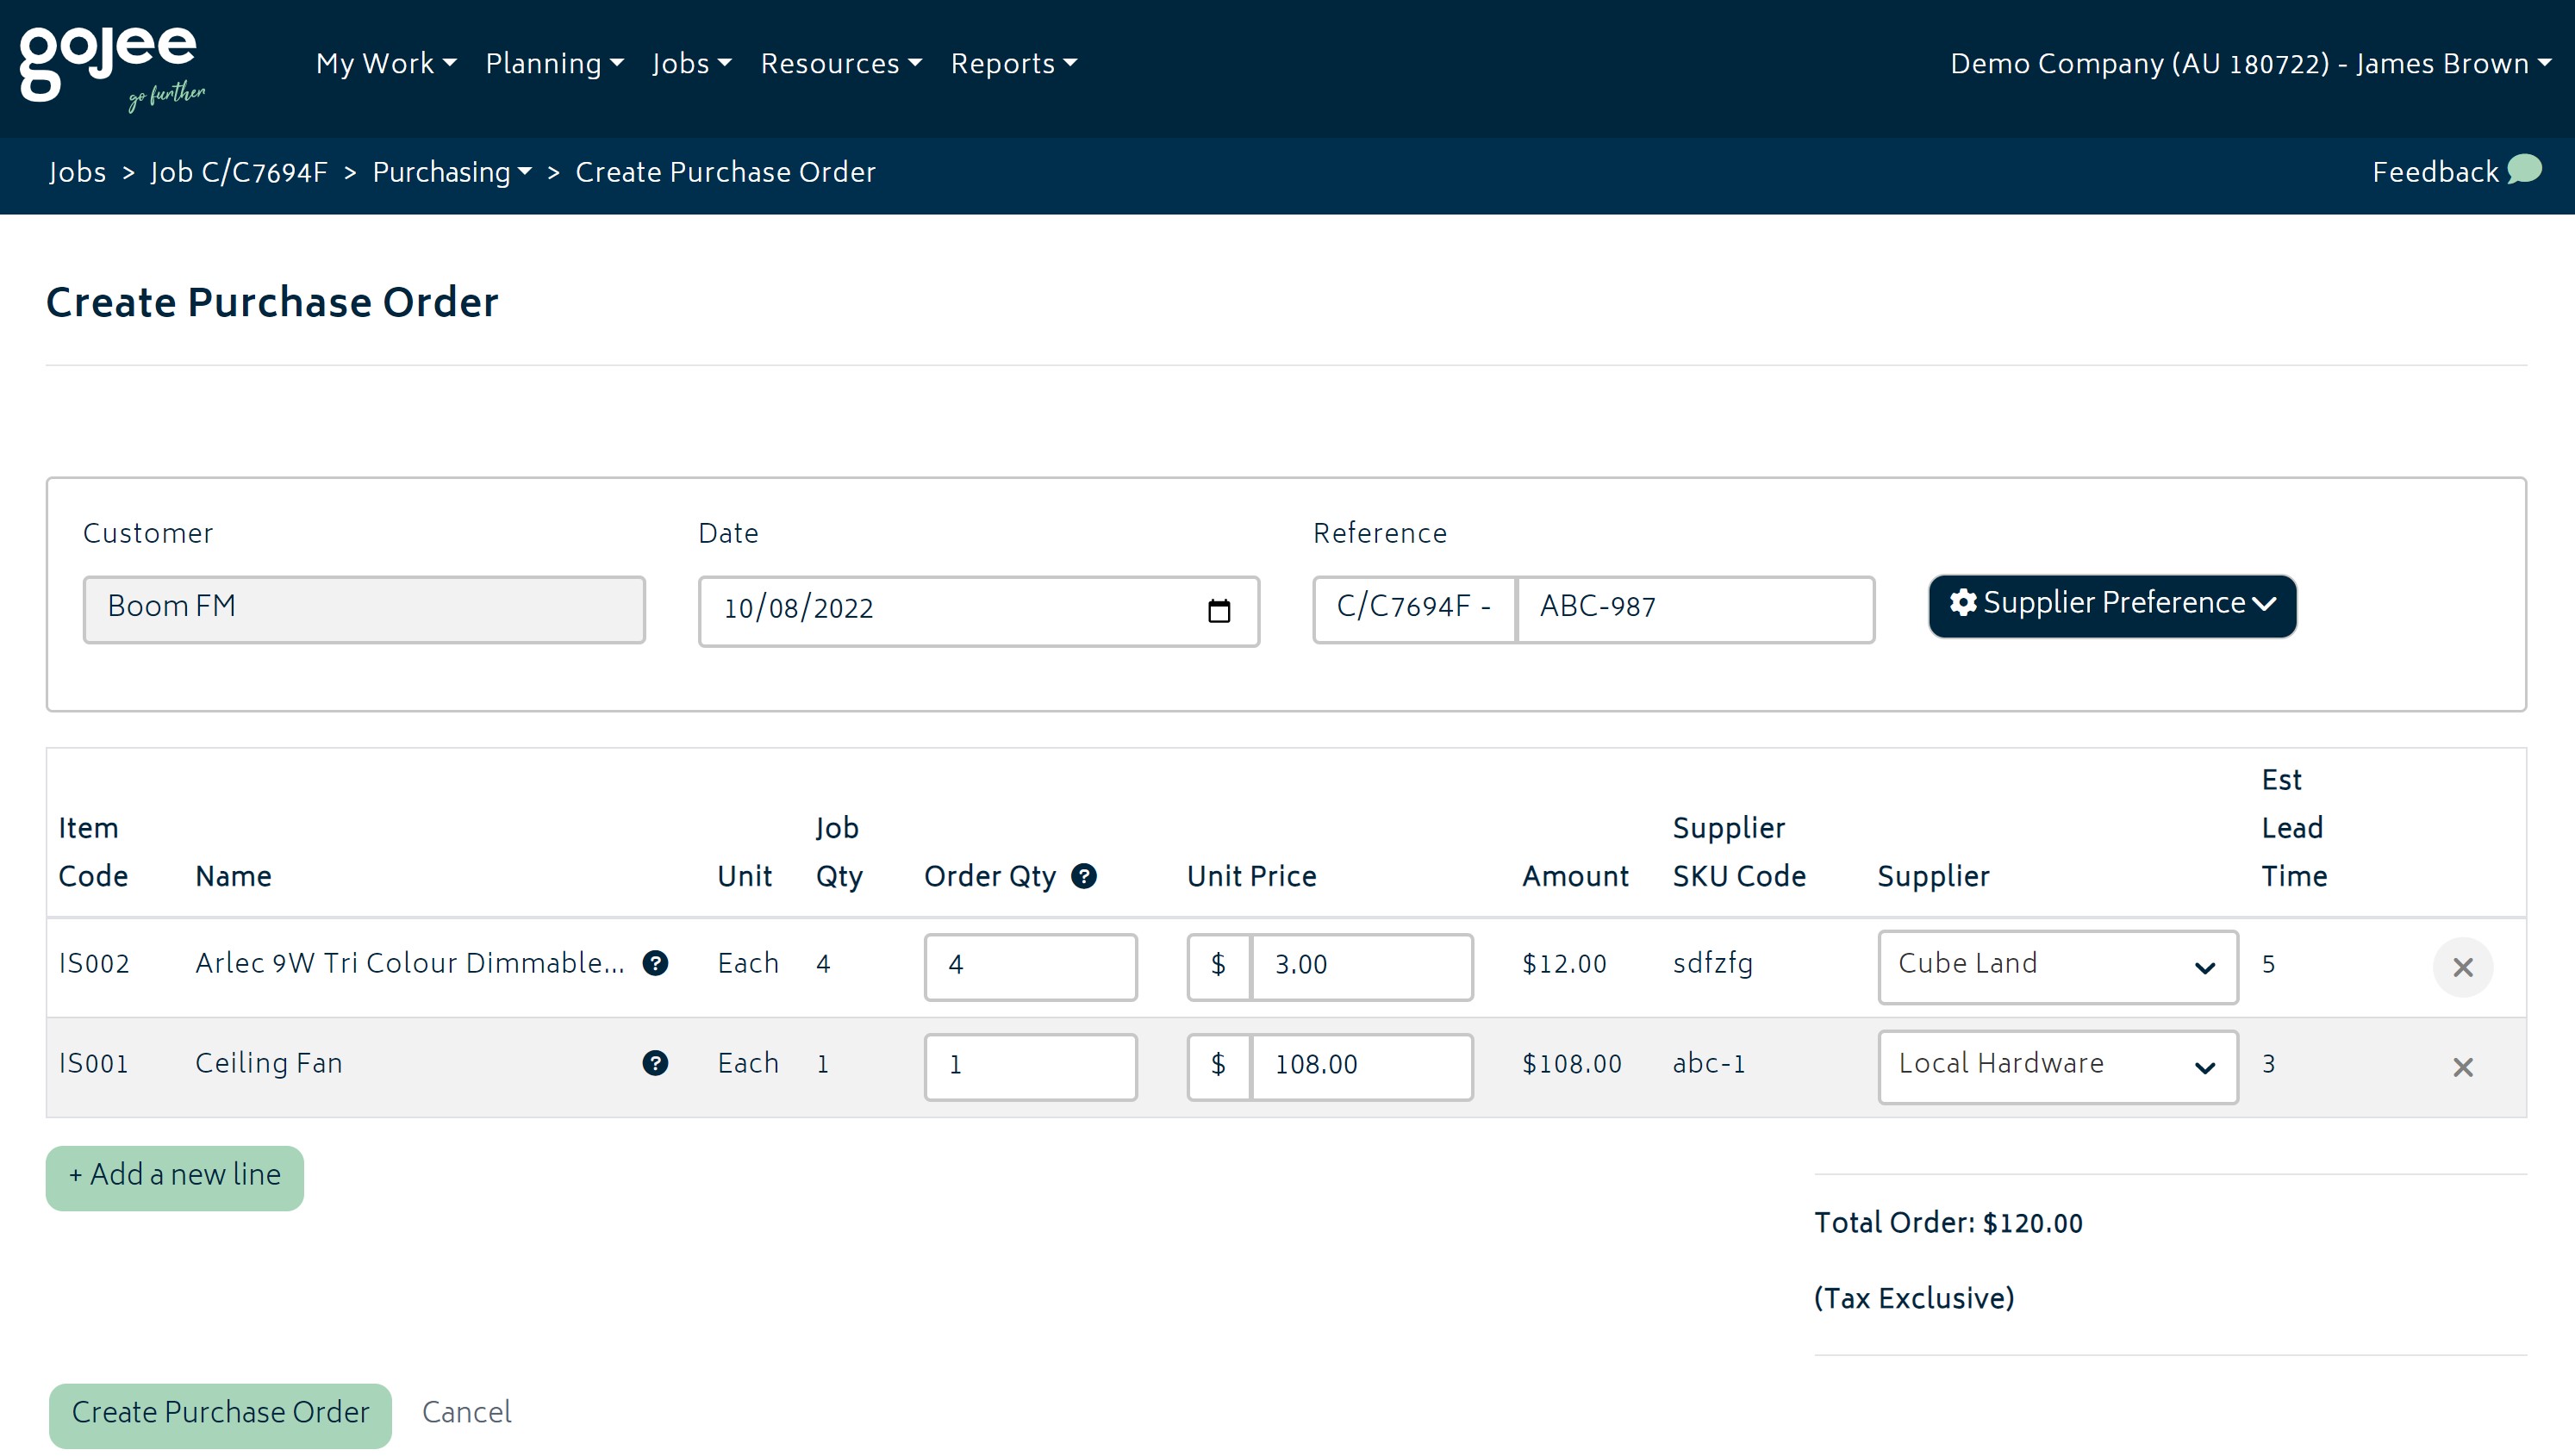The image size is (2575, 1456).
Task: Click the remove icon for Arlec 9W row
Action: 2466,967
